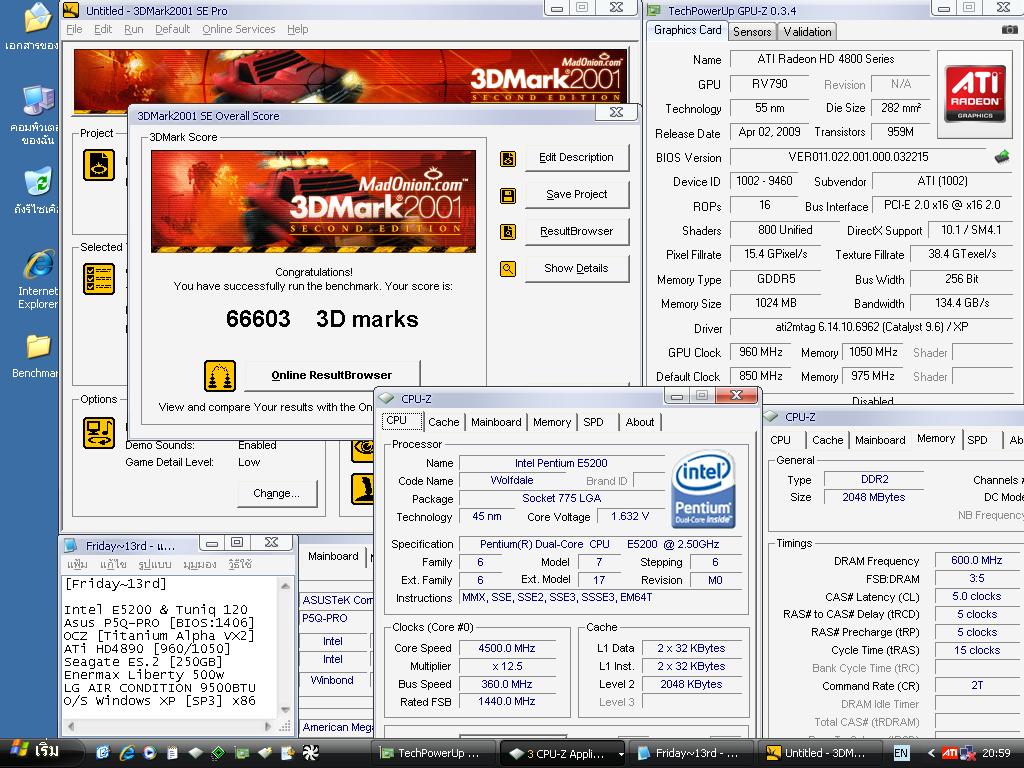Viewport: 1024px width, 768px height.
Task: Click Internet Explorer quick launch icon
Action: click(x=126, y=752)
